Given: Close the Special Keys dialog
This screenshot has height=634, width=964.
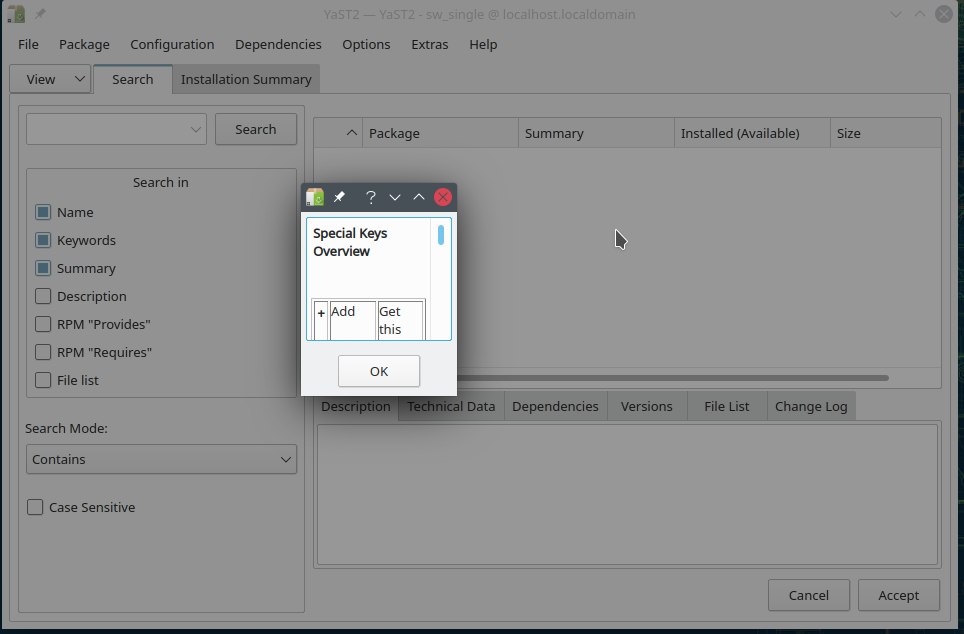Looking at the screenshot, I should coord(443,197).
